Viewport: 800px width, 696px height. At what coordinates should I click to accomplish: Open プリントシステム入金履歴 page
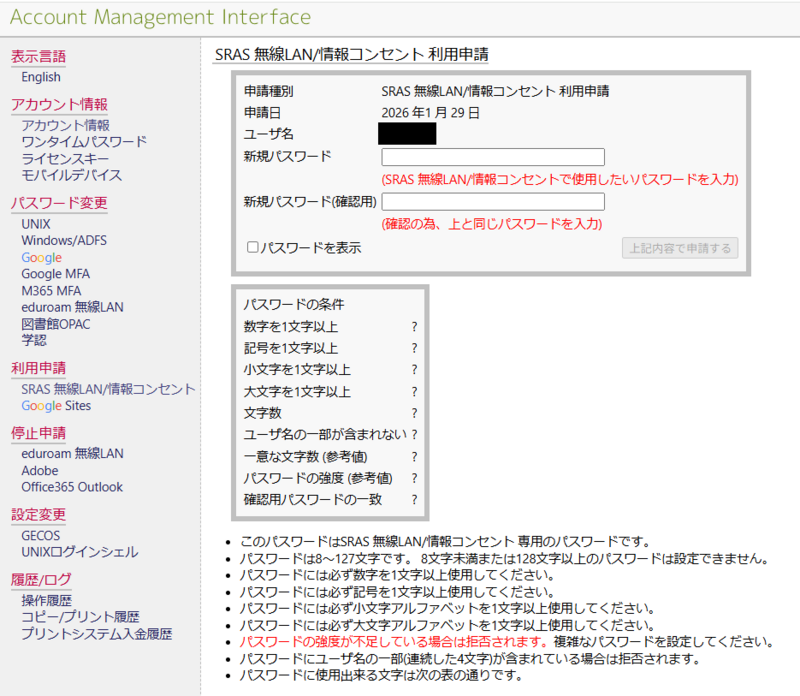[96, 634]
